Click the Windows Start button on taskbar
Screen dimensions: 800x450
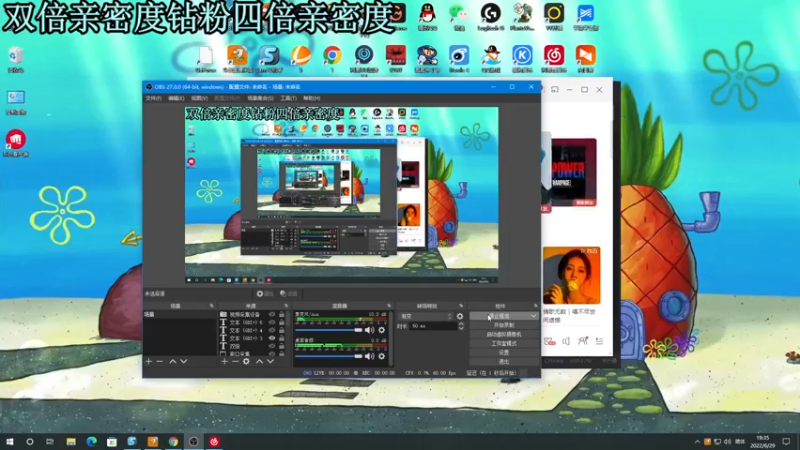[10, 441]
